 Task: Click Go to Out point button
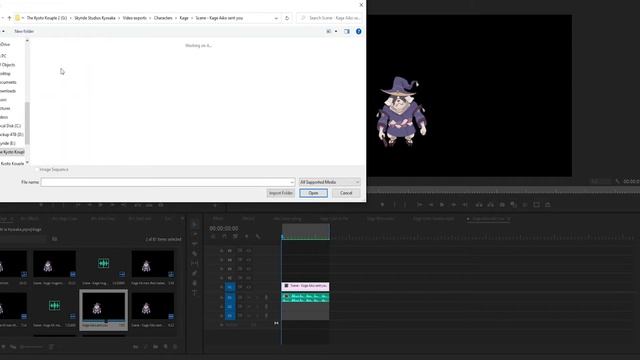[x=465, y=204]
